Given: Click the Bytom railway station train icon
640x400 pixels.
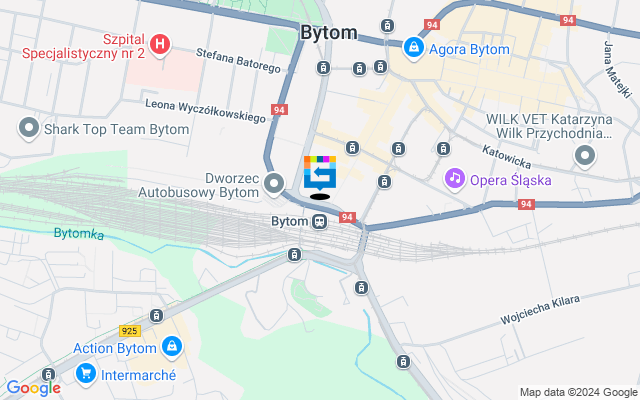Looking at the screenshot, I should coord(320,222).
